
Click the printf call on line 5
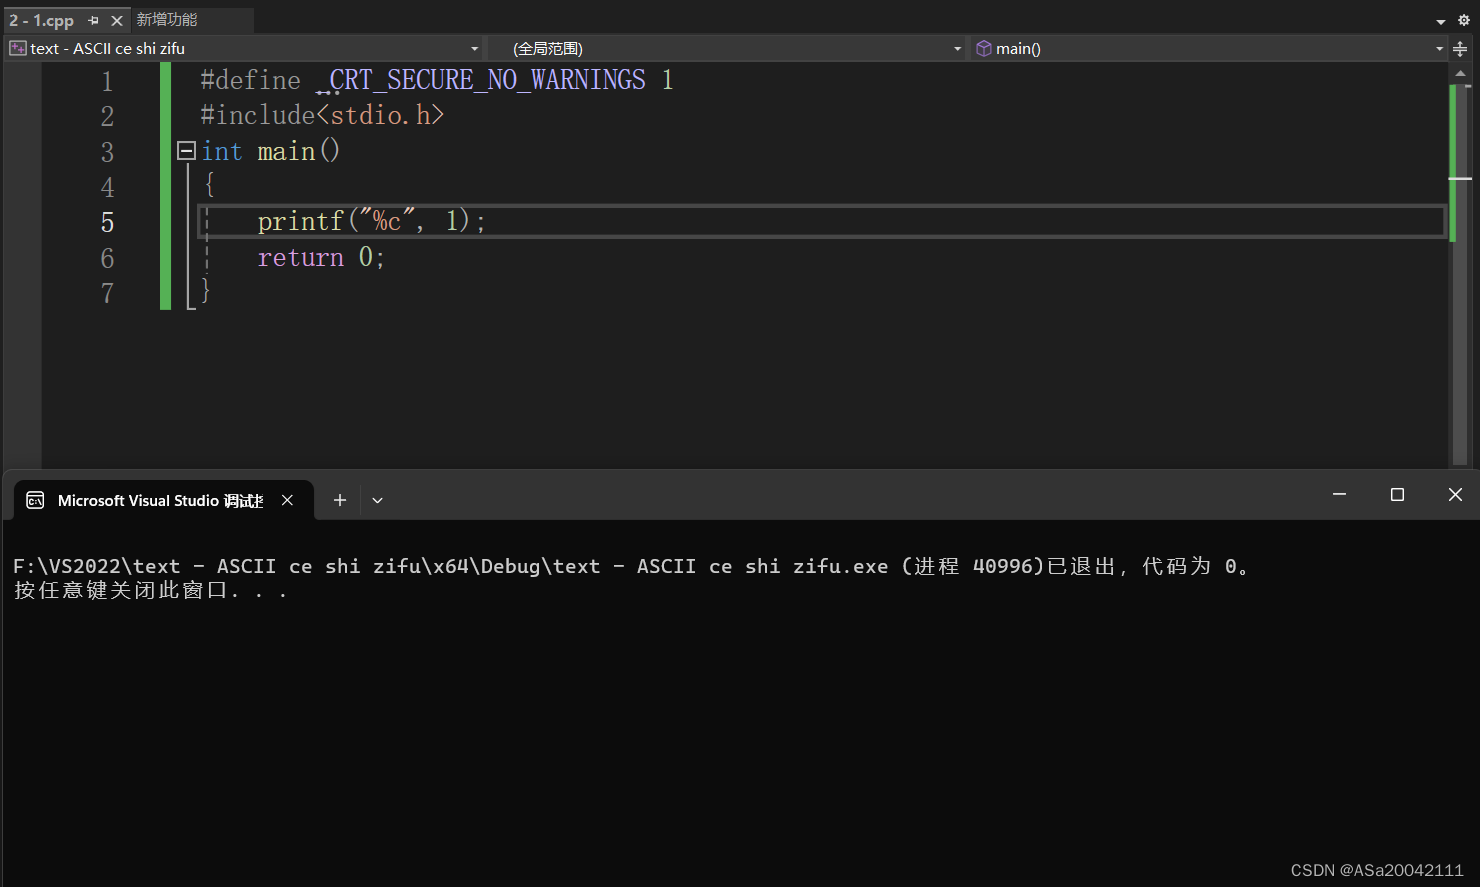(x=371, y=221)
